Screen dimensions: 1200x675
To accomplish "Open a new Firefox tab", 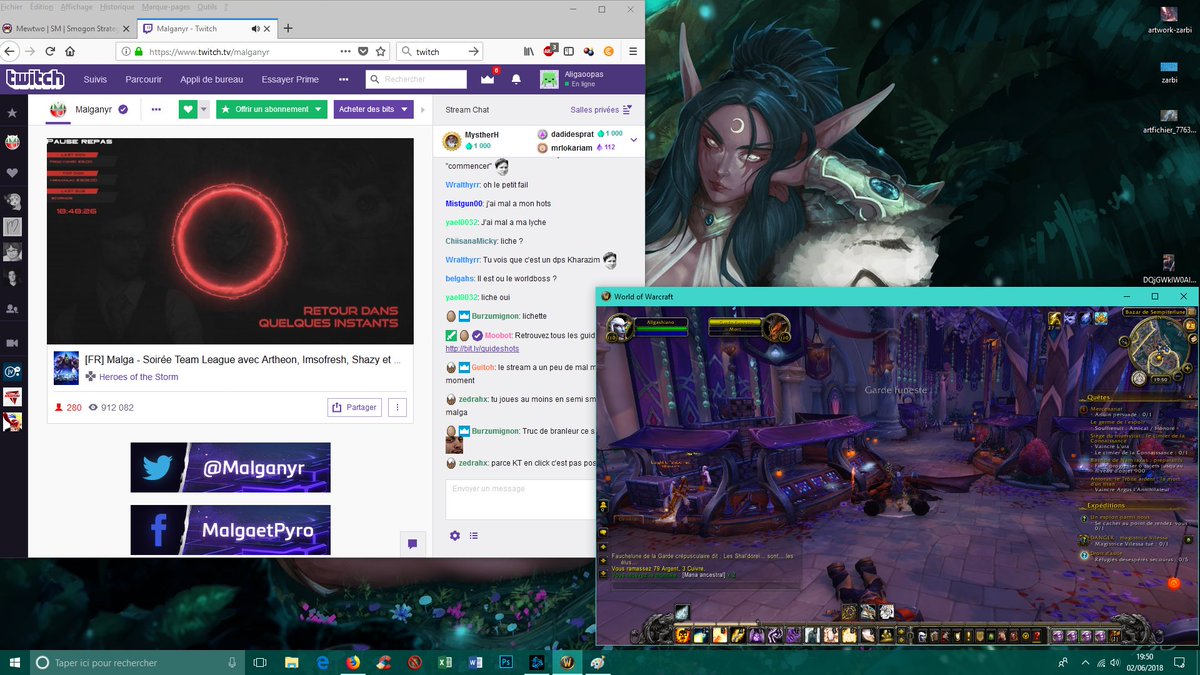I will 288,28.
